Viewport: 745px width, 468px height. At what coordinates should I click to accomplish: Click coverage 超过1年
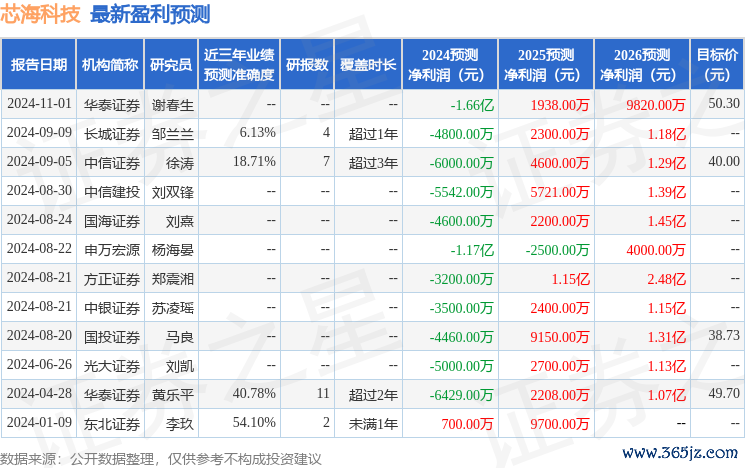click(373, 134)
